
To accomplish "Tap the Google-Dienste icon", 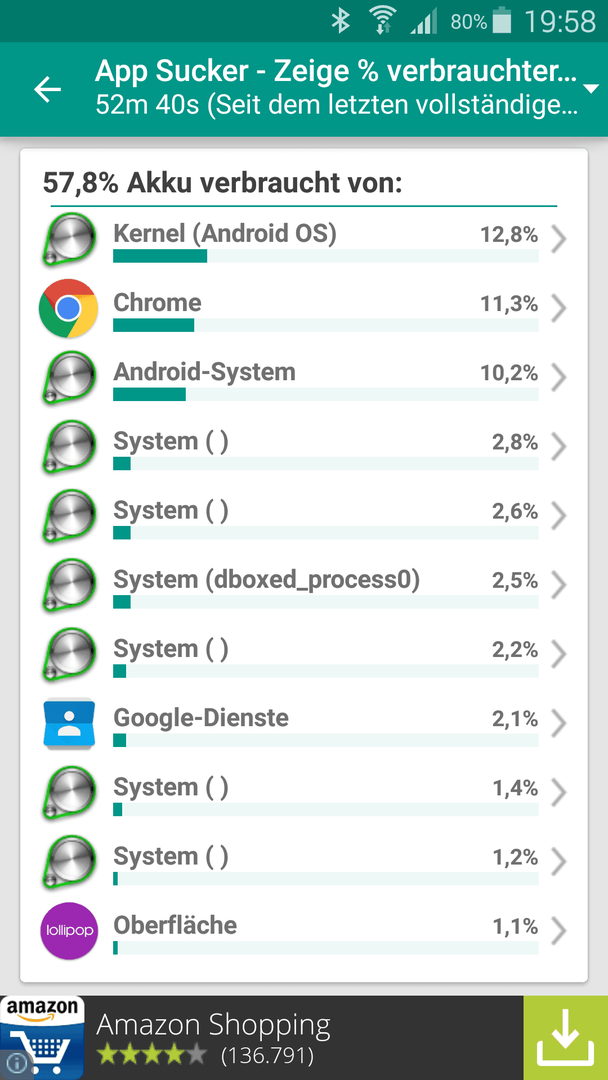I will [67, 723].
